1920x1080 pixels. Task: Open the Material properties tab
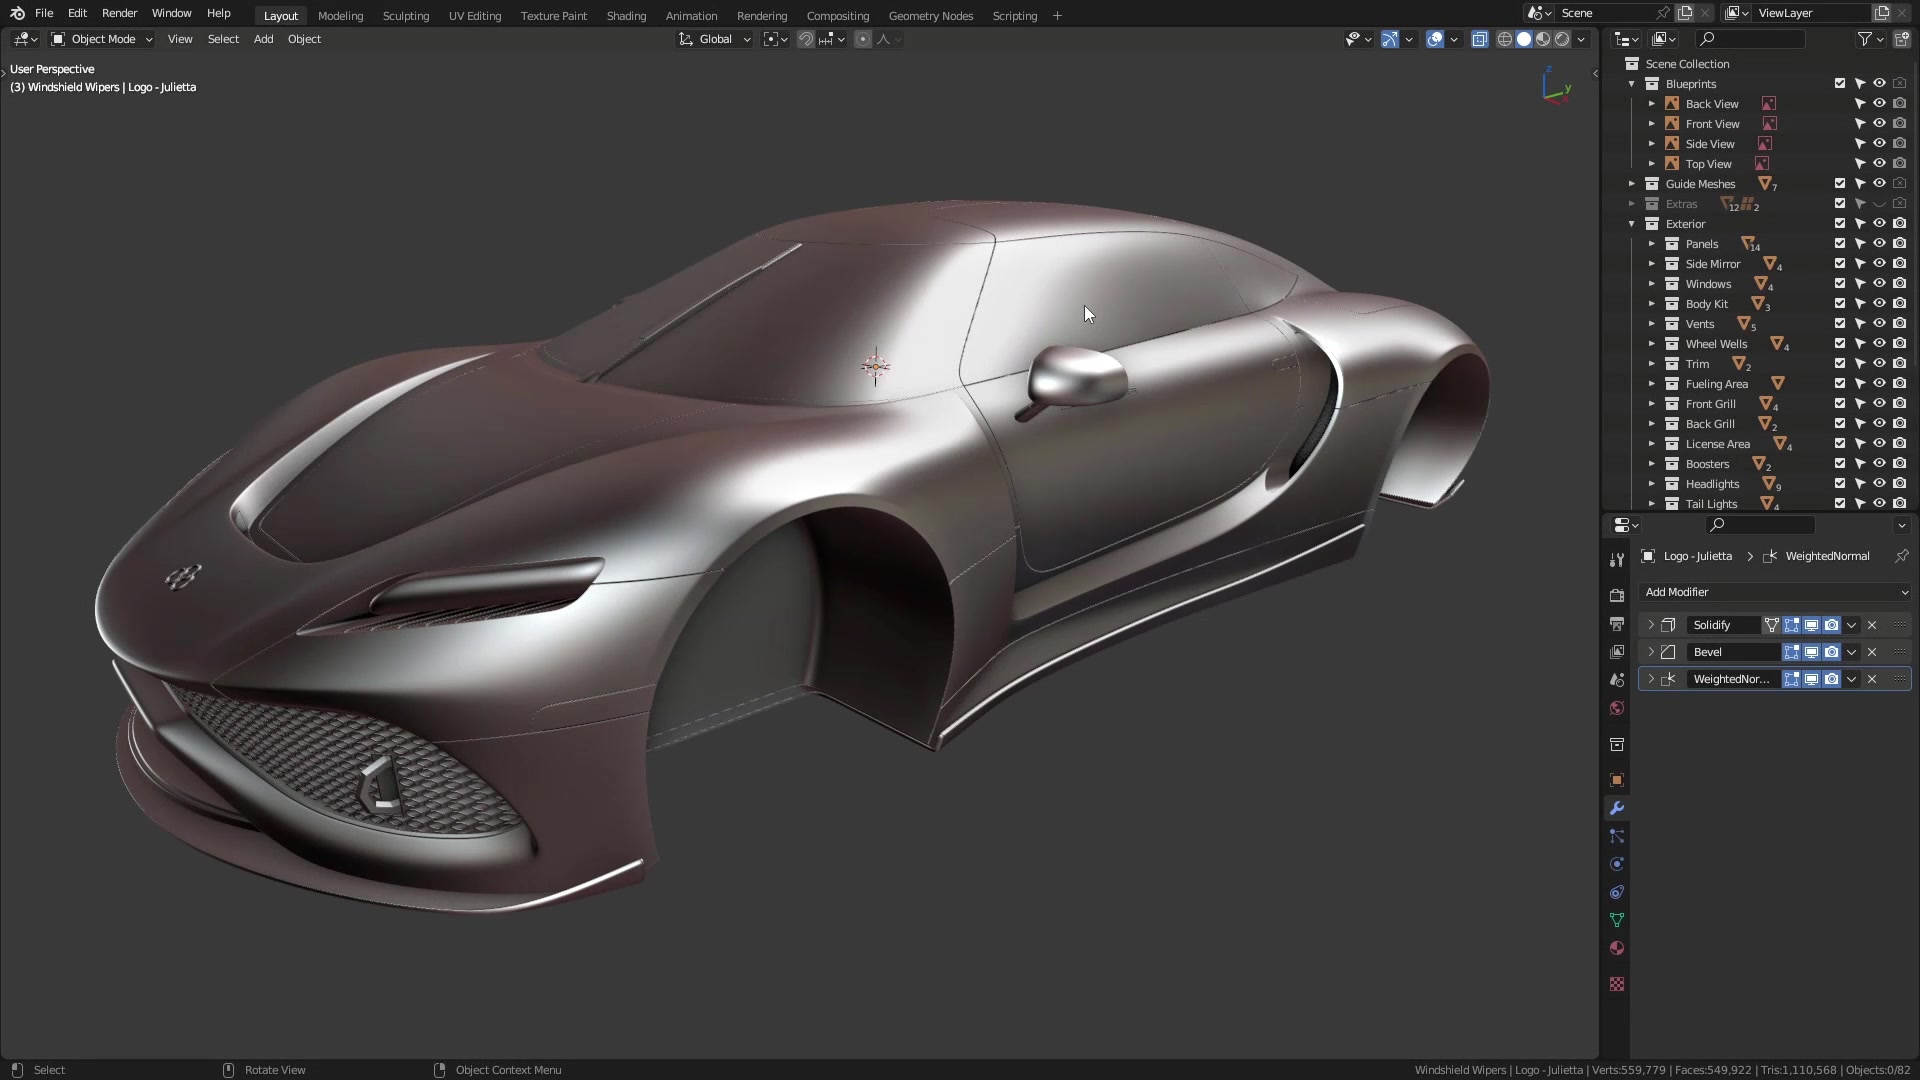coord(1617,948)
